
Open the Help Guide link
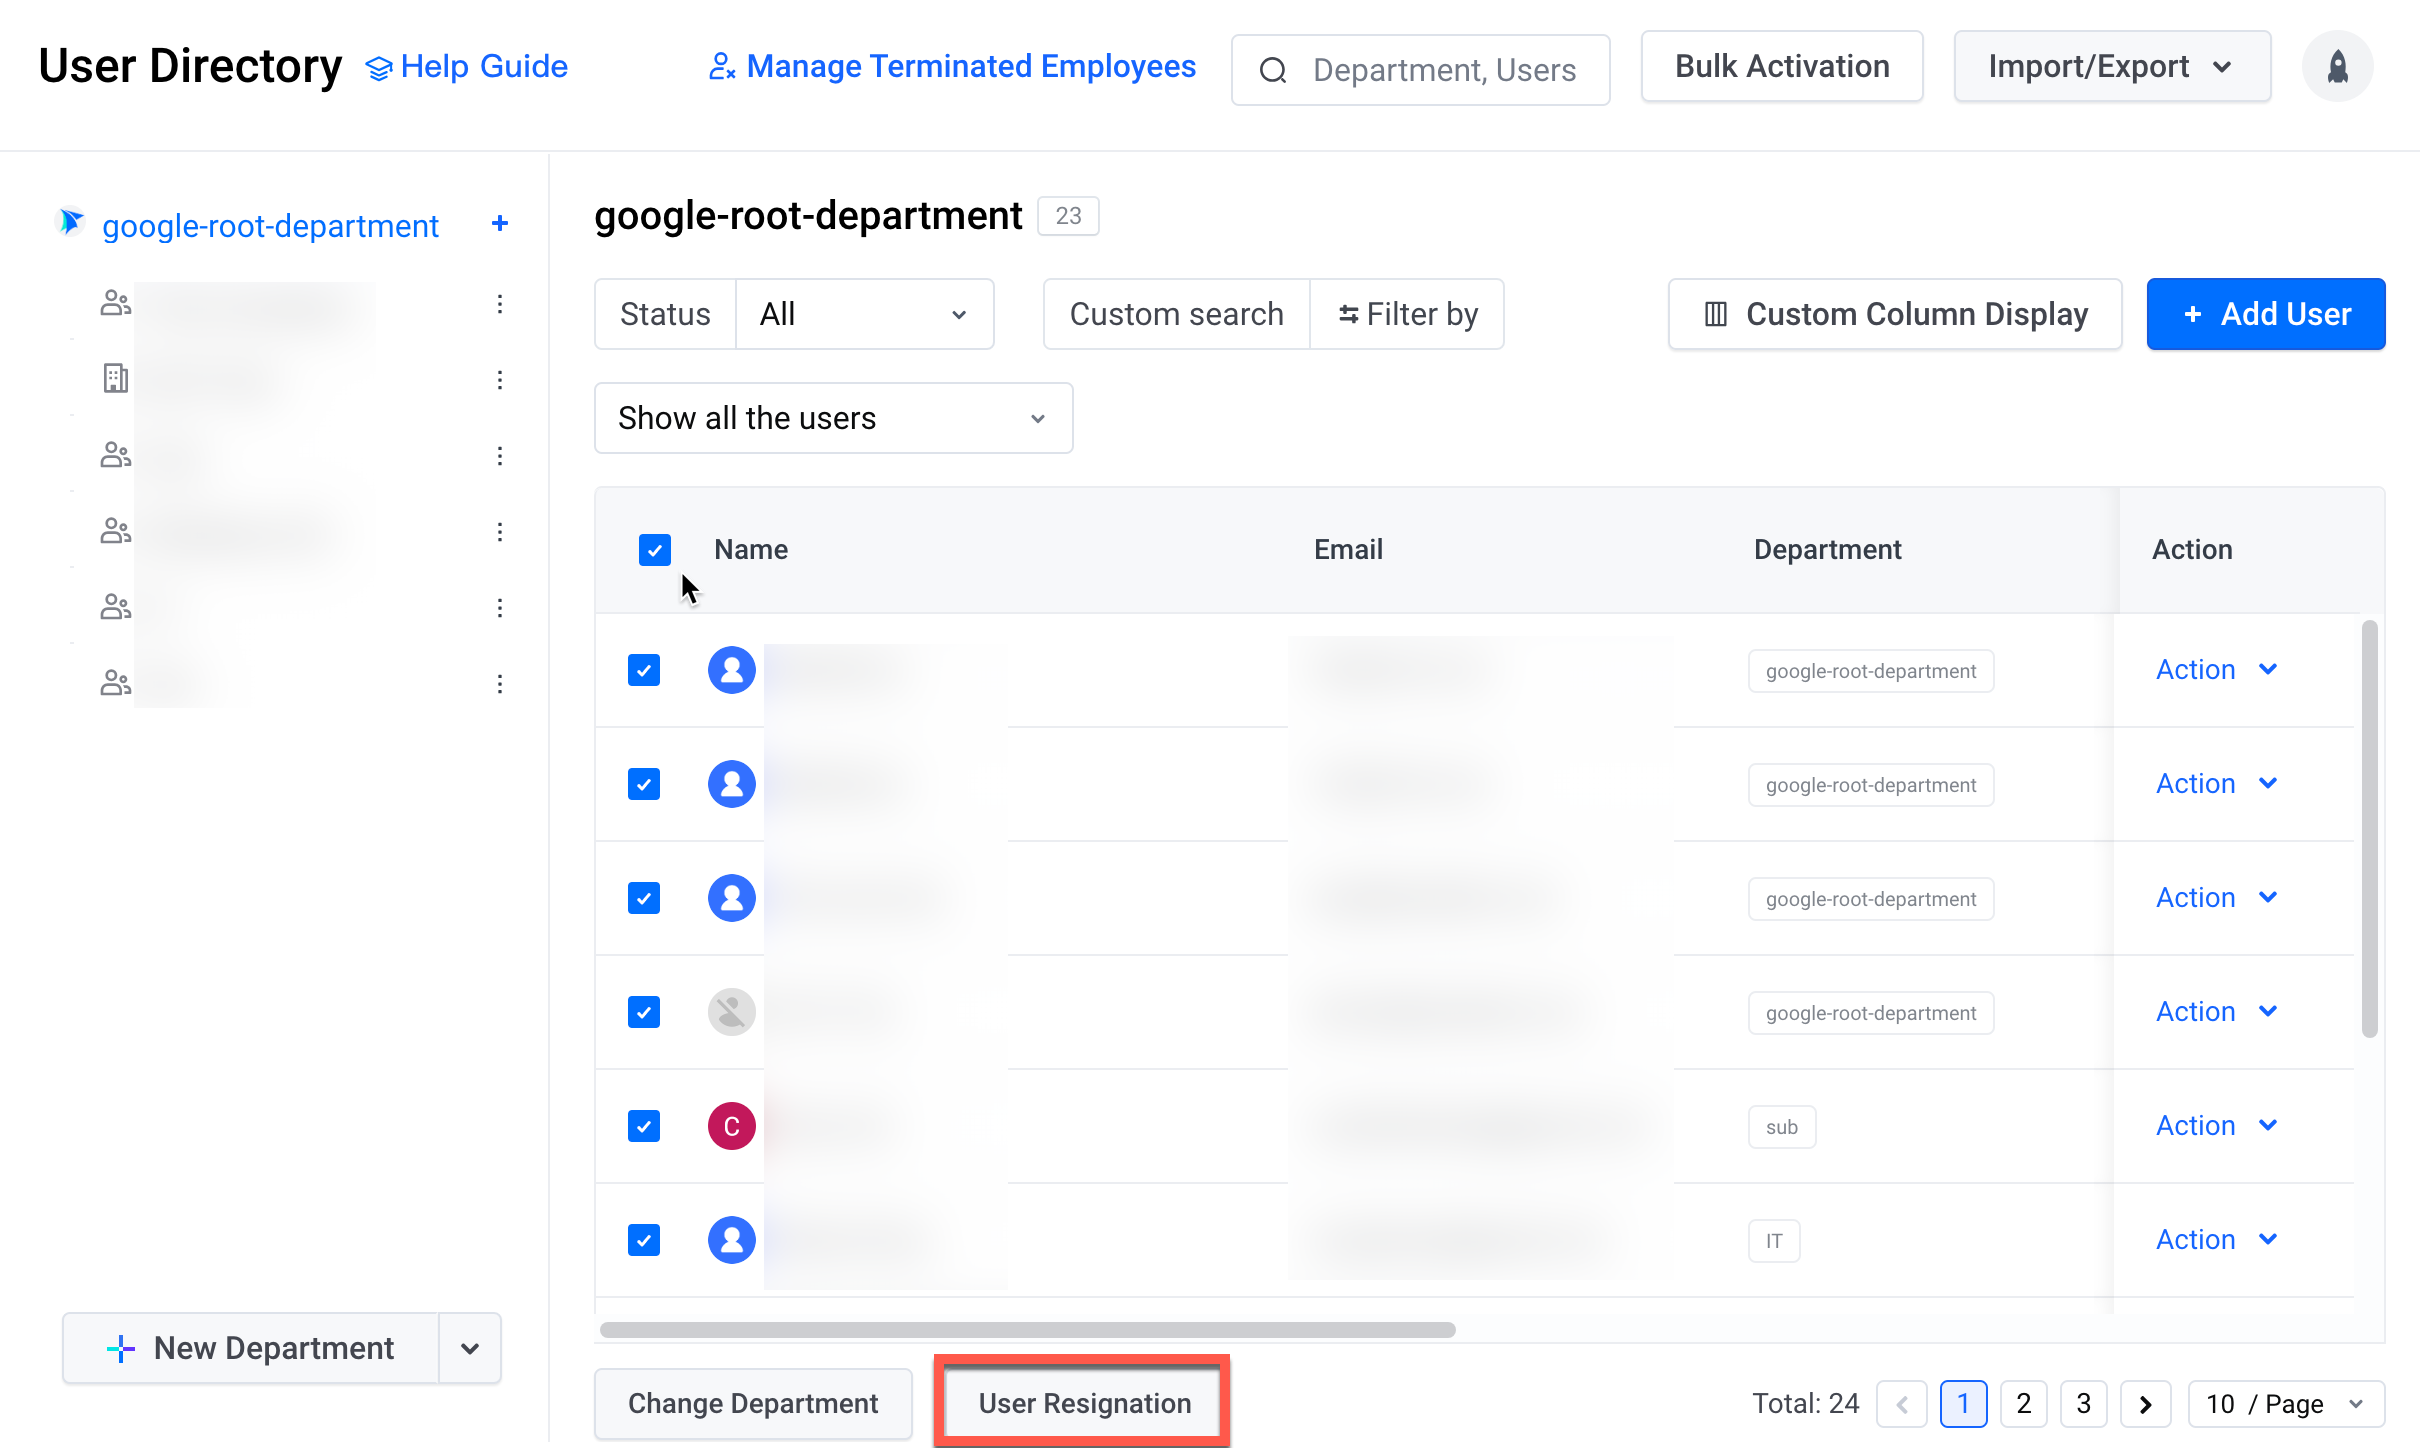pos(467,66)
